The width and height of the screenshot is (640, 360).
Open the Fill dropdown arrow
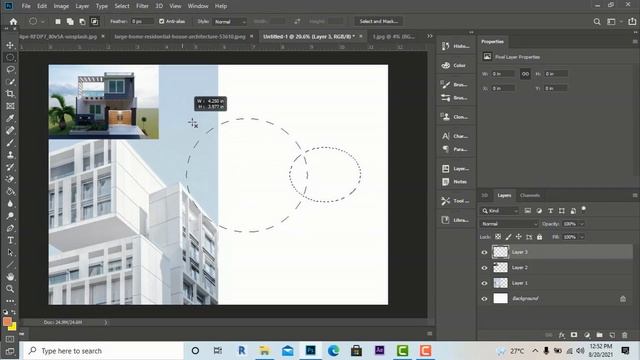[x=582, y=237]
